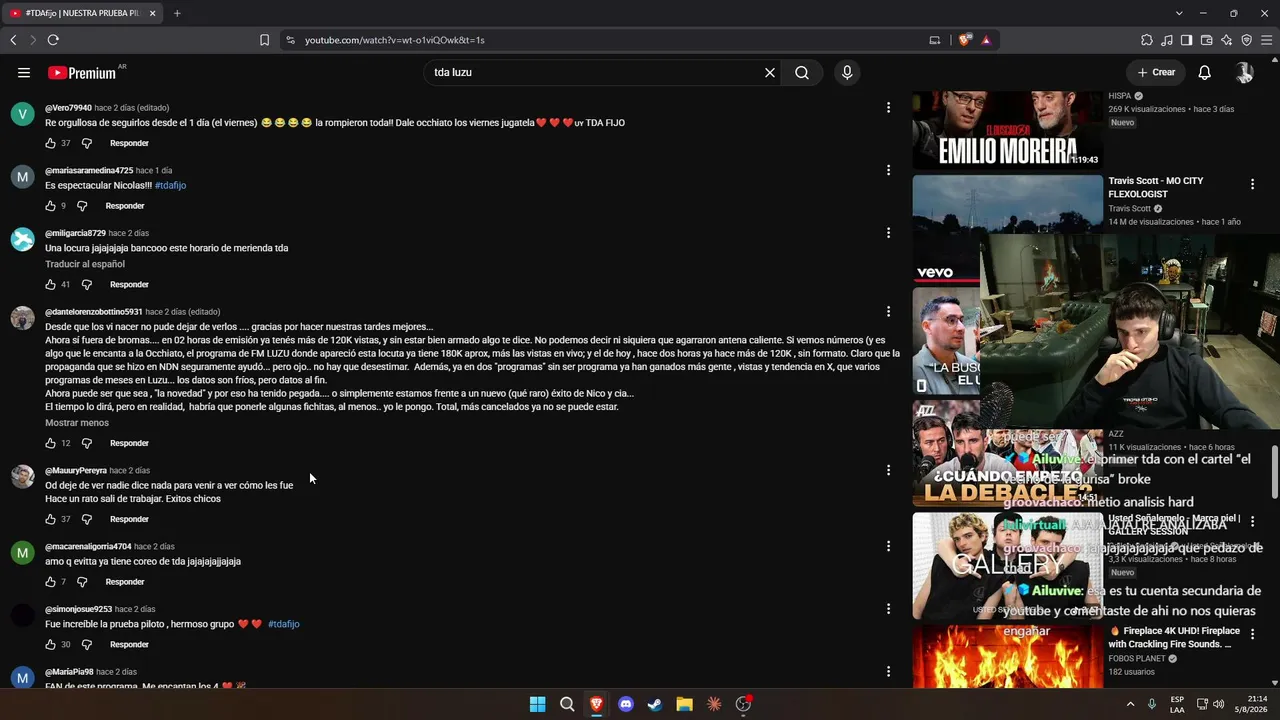Viewport: 1280px width, 720px height.
Task: Like @miligarcia8729's comment
Action: [x=50, y=285]
